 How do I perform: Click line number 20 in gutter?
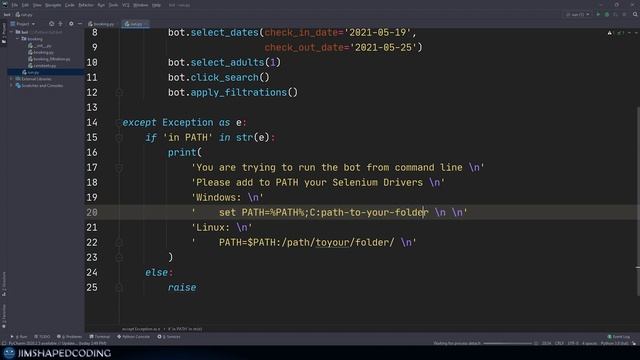click(x=92, y=213)
